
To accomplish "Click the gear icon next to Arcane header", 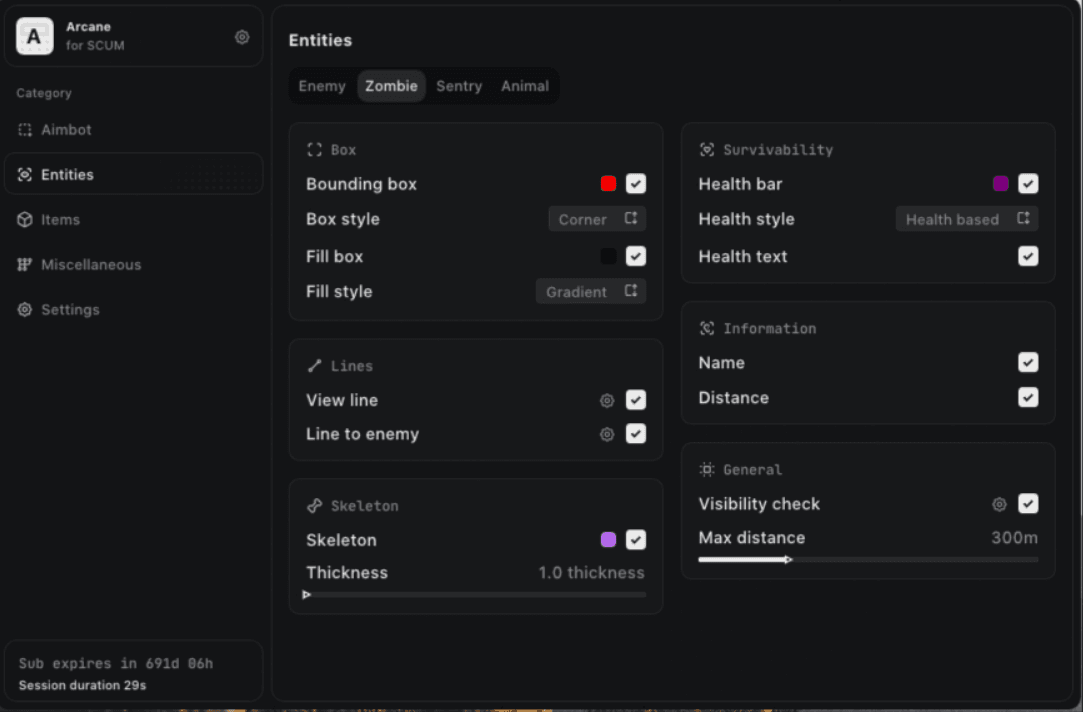I will pyautogui.click(x=242, y=37).
